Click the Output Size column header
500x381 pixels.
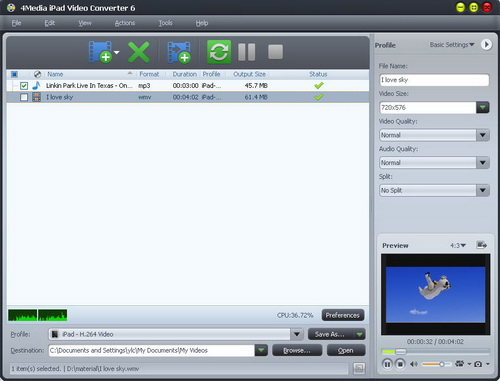tap(249, 74)
